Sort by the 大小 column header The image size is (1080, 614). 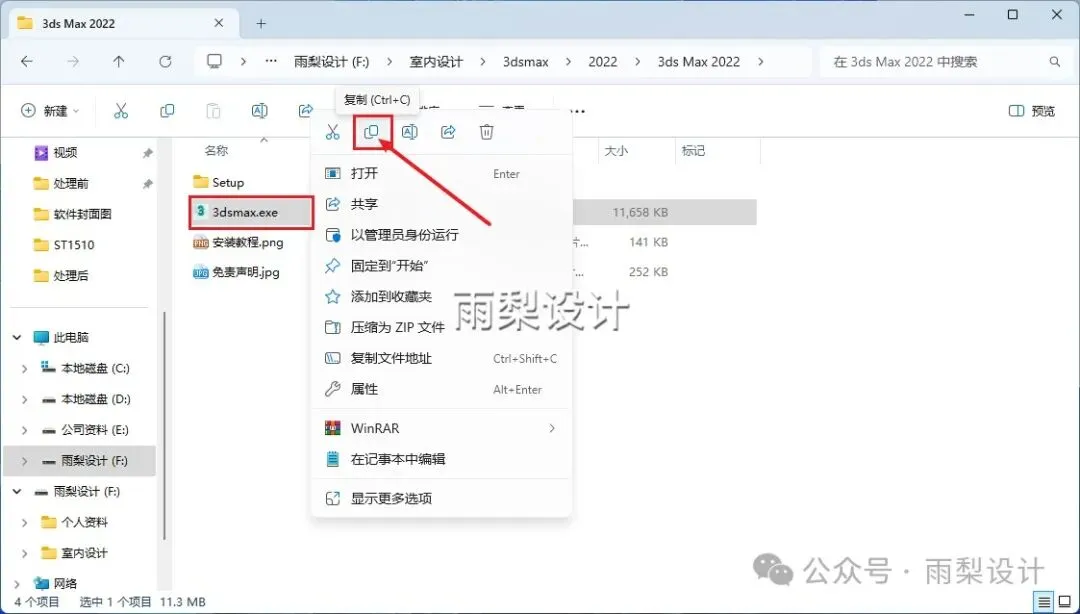pyautogui.click(x=616, y=150)
